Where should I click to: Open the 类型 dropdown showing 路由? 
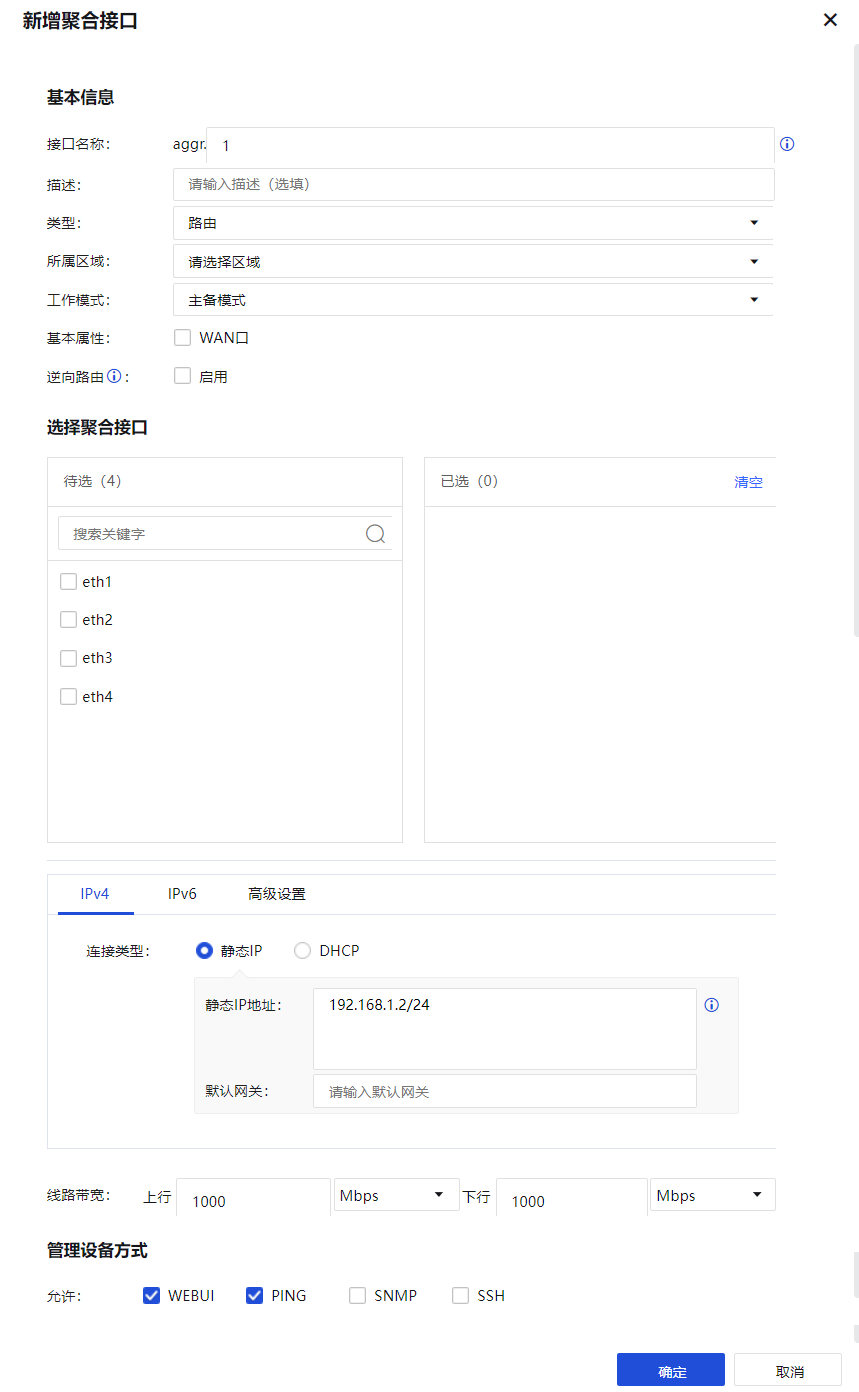(473, 223)
